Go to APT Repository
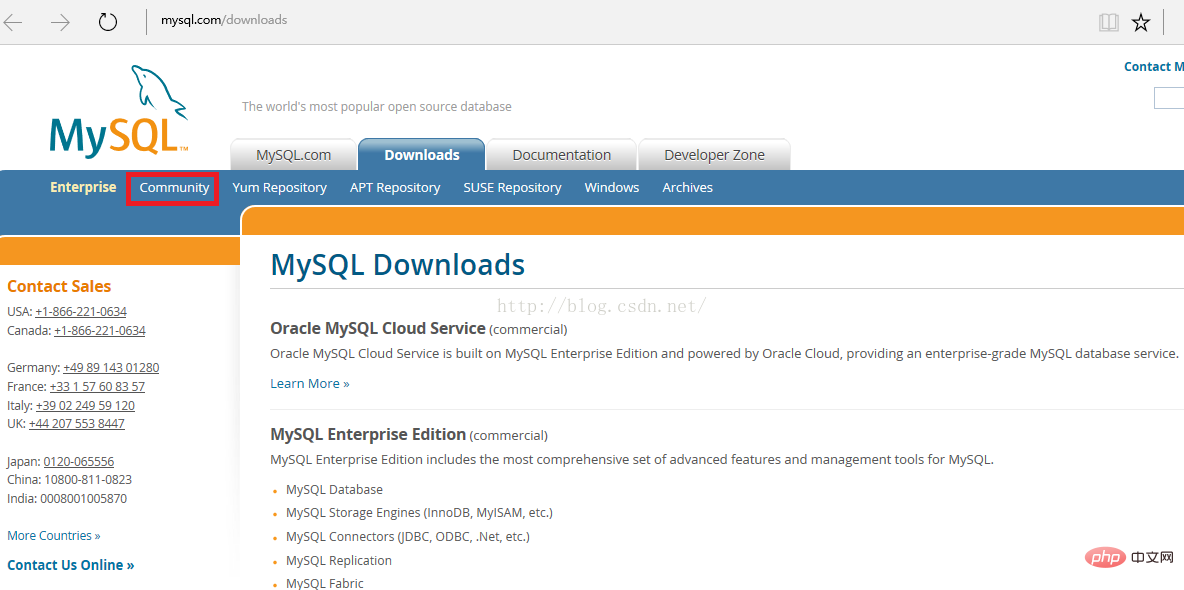The image size is (1184, 590). tap(395, 187)
